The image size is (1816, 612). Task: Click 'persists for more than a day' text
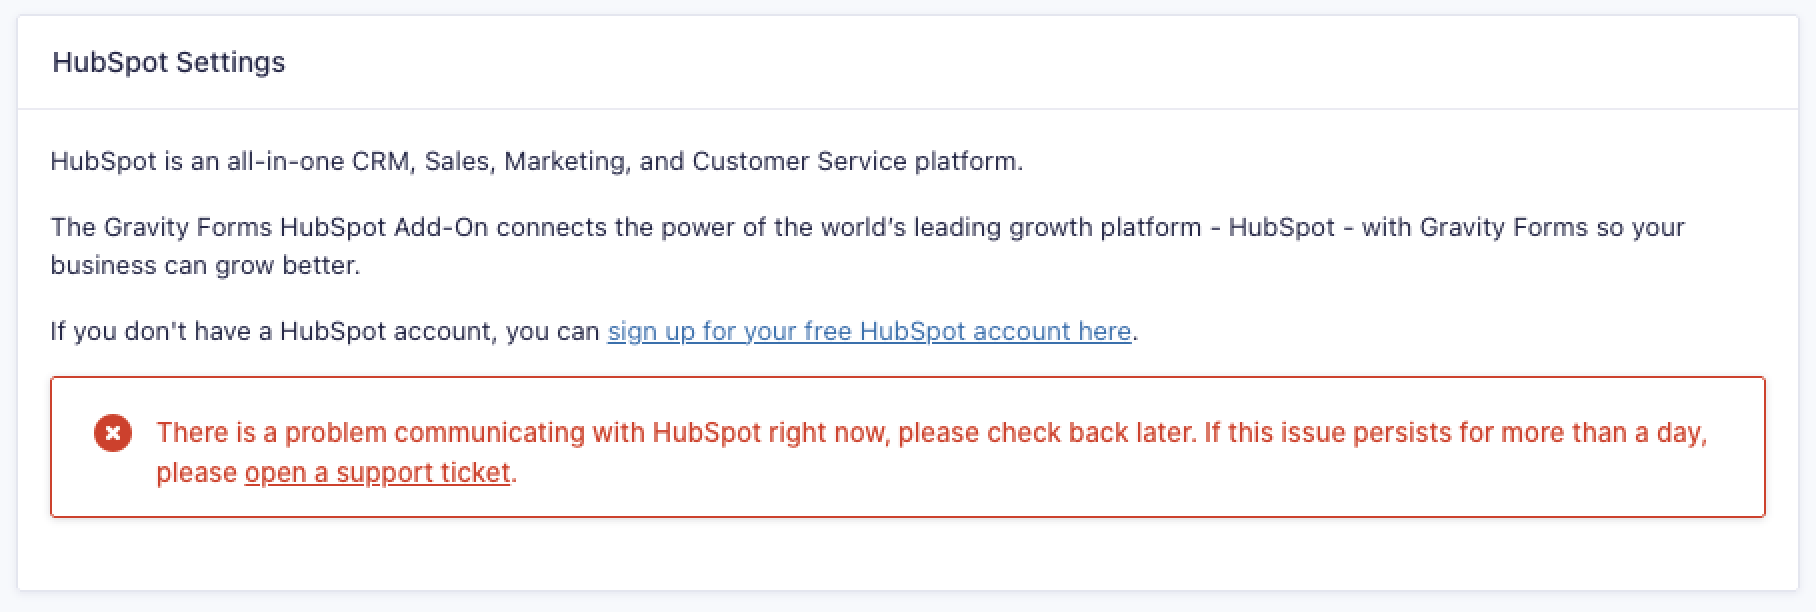pos(1529,433)
